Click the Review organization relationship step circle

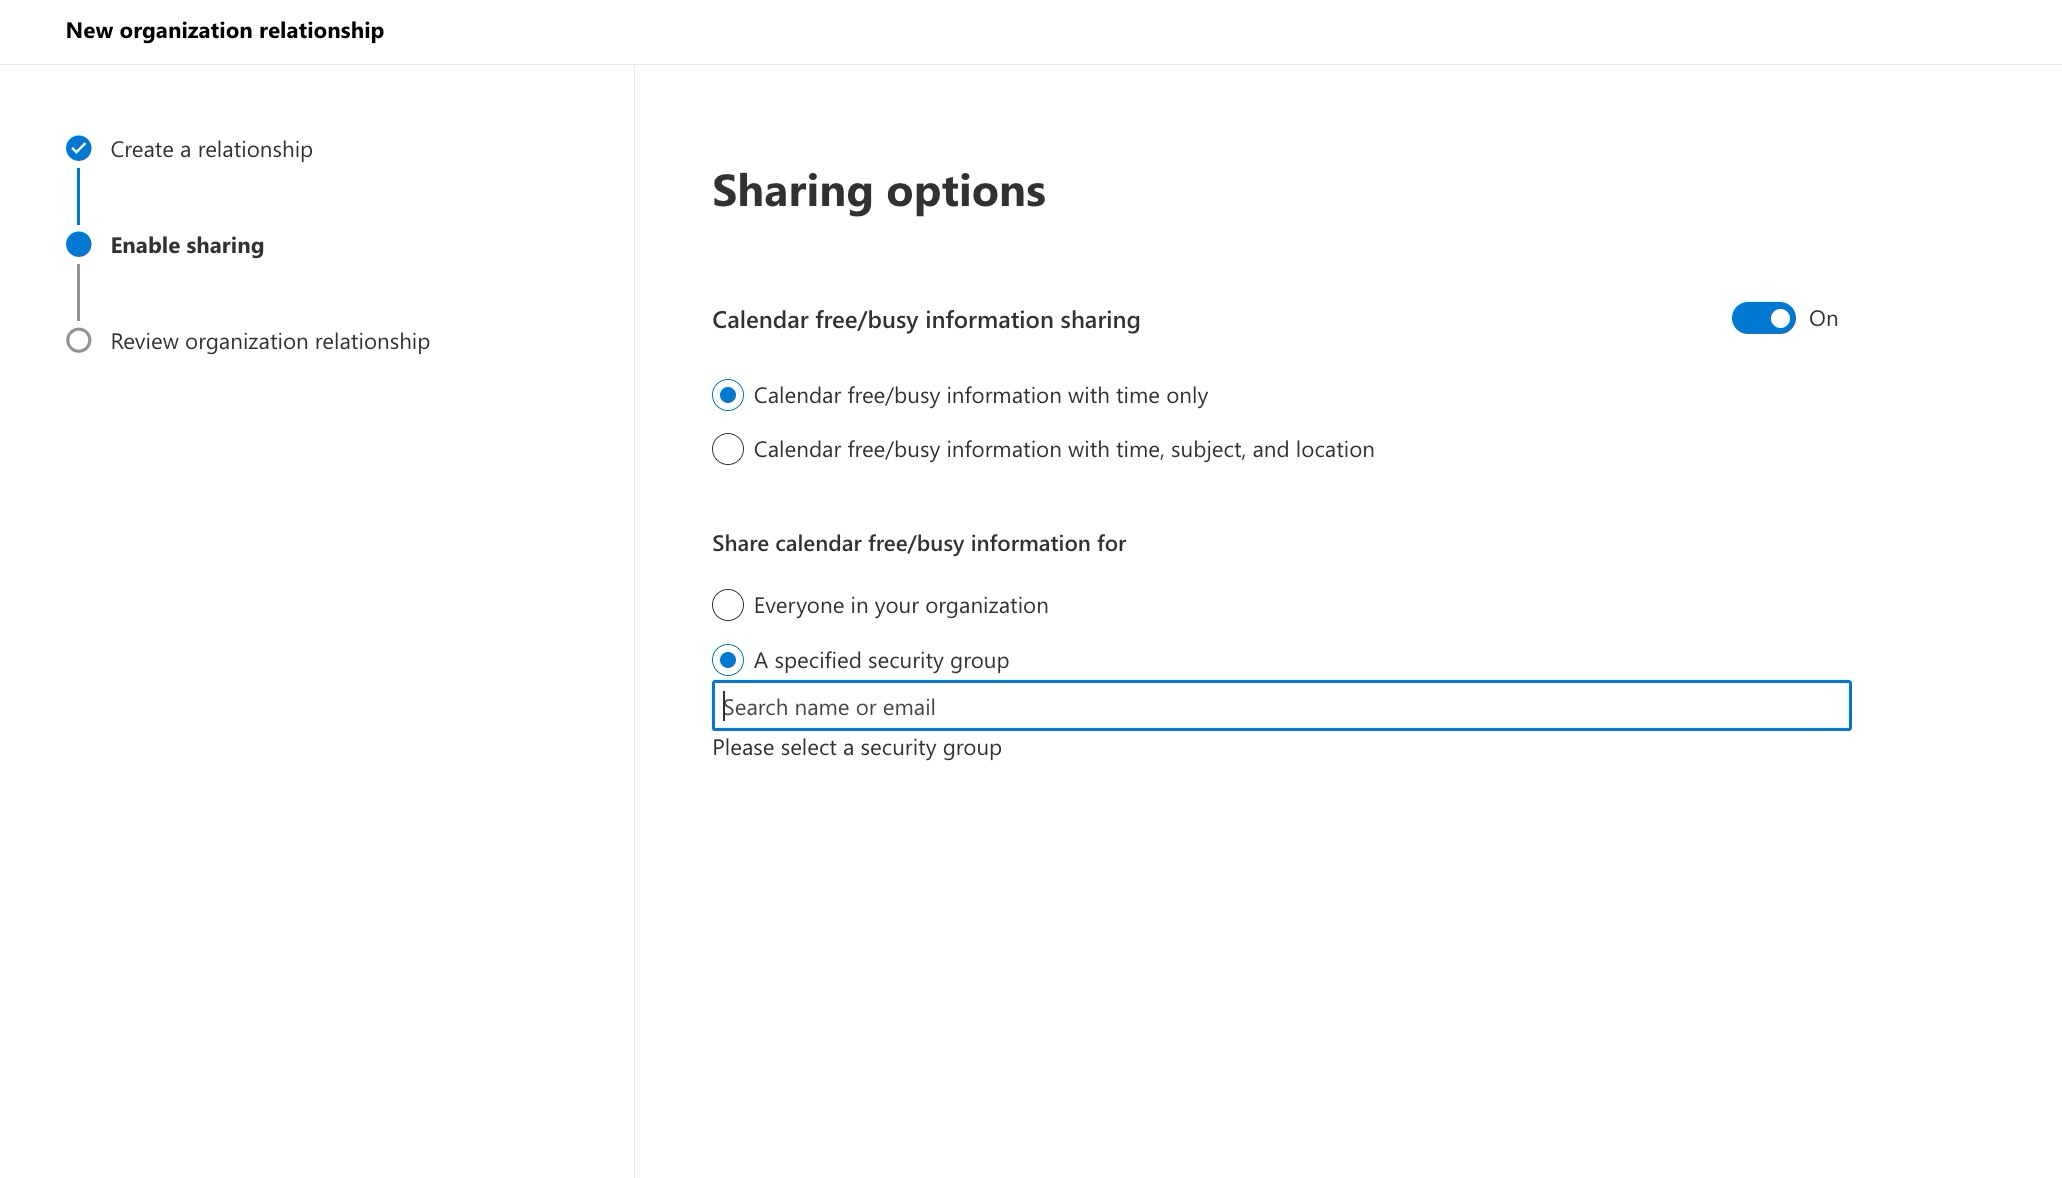click(78, 341)
